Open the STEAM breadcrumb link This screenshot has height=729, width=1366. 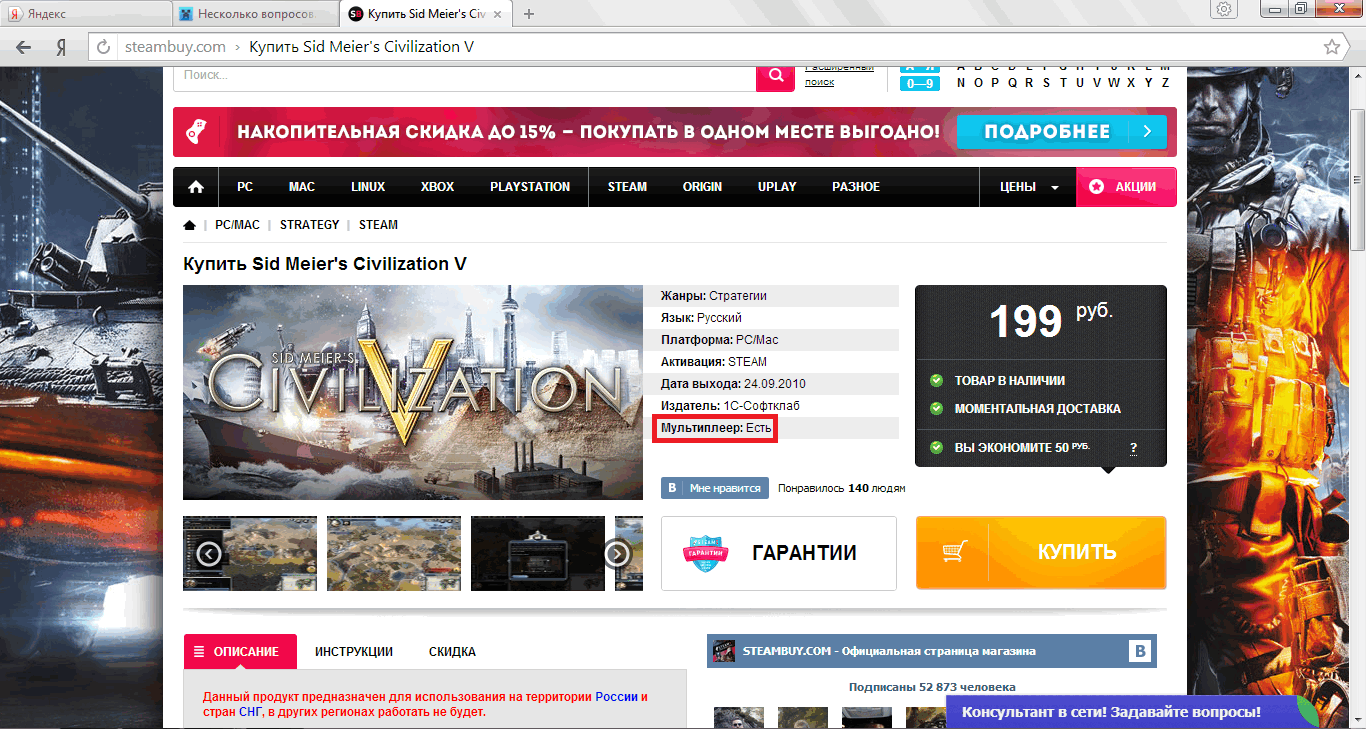(378, 225)
